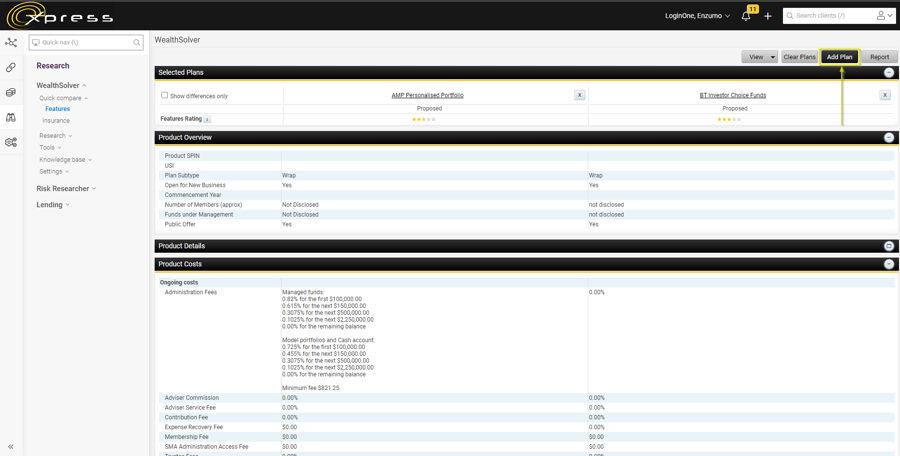The width and height of the screenshot is (900, 456).
Task: Enable Show differences only checkbox
Action: tap(165, 96)
